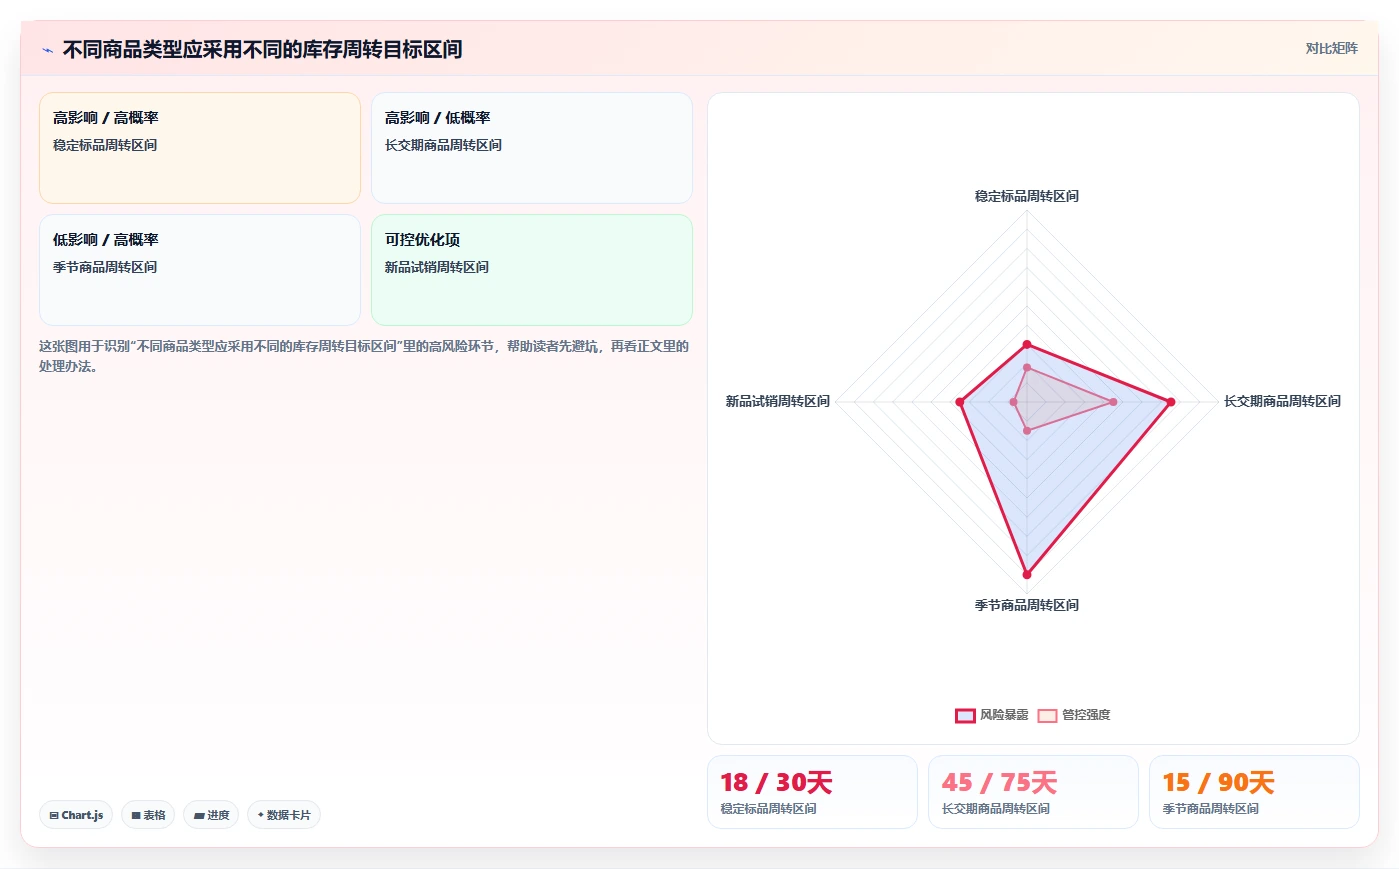Click the 15 / 90天 stat value
This screenshot has width=1399, height=869.
click(1218, 782)
